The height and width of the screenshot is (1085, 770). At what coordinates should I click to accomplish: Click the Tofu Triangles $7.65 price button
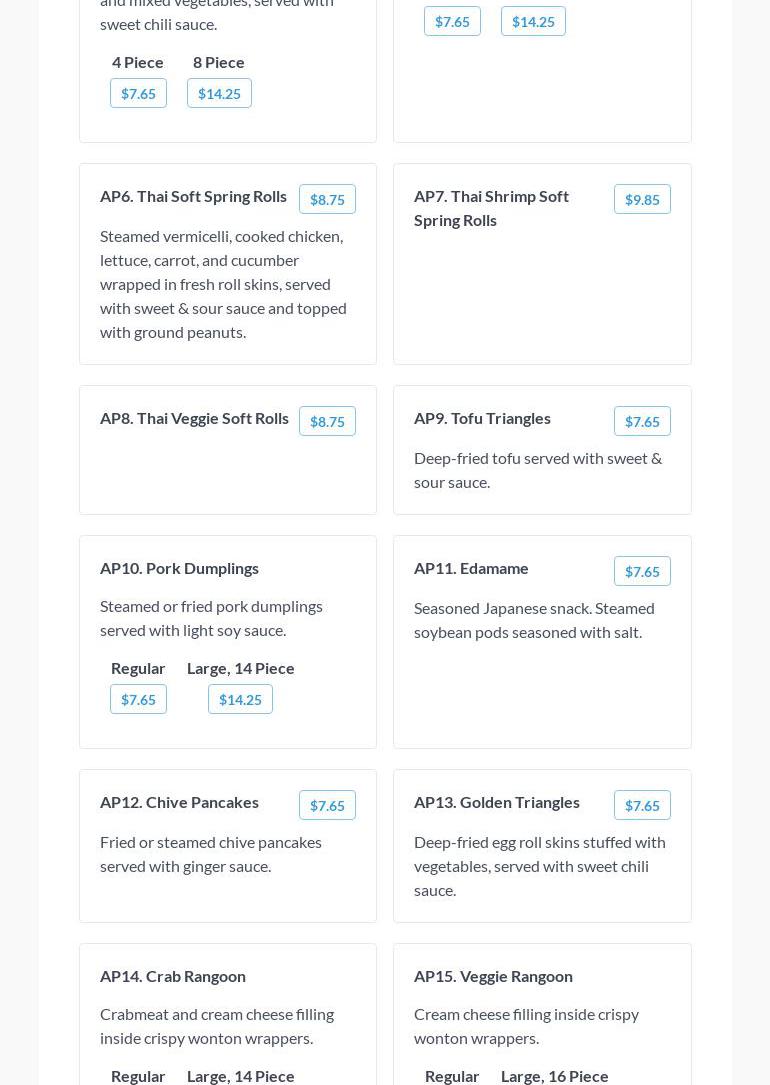(642, 422)
